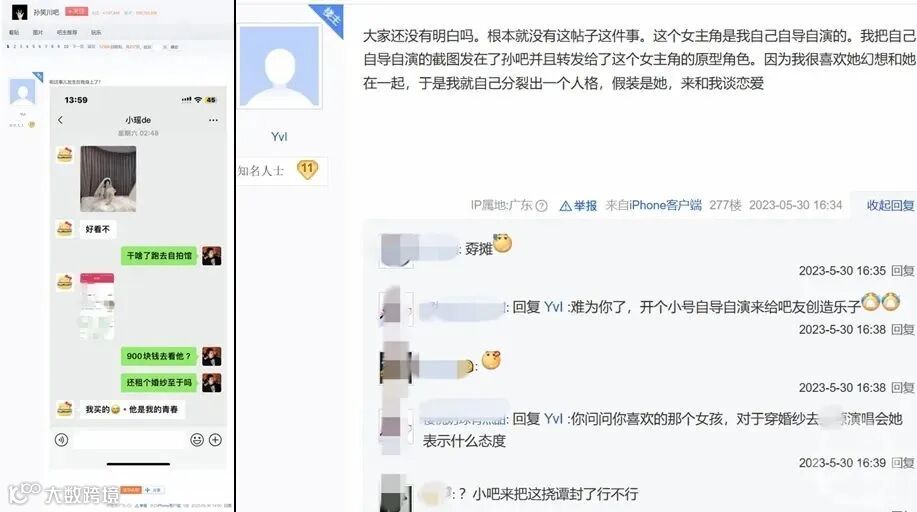Viewport: 917px width, 512px height.
Task: Tap the plus attachment icon in chat
Action: (x=215, y=439)
